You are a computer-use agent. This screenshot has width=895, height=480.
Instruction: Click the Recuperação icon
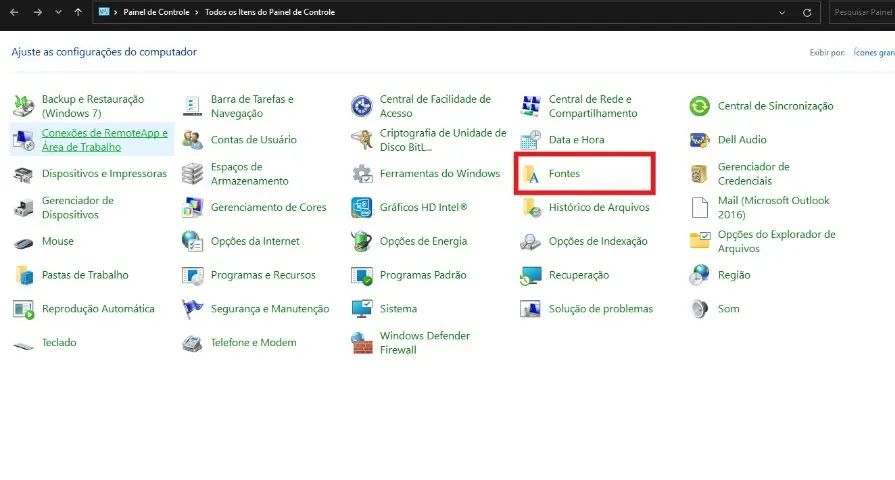[530, 275]
